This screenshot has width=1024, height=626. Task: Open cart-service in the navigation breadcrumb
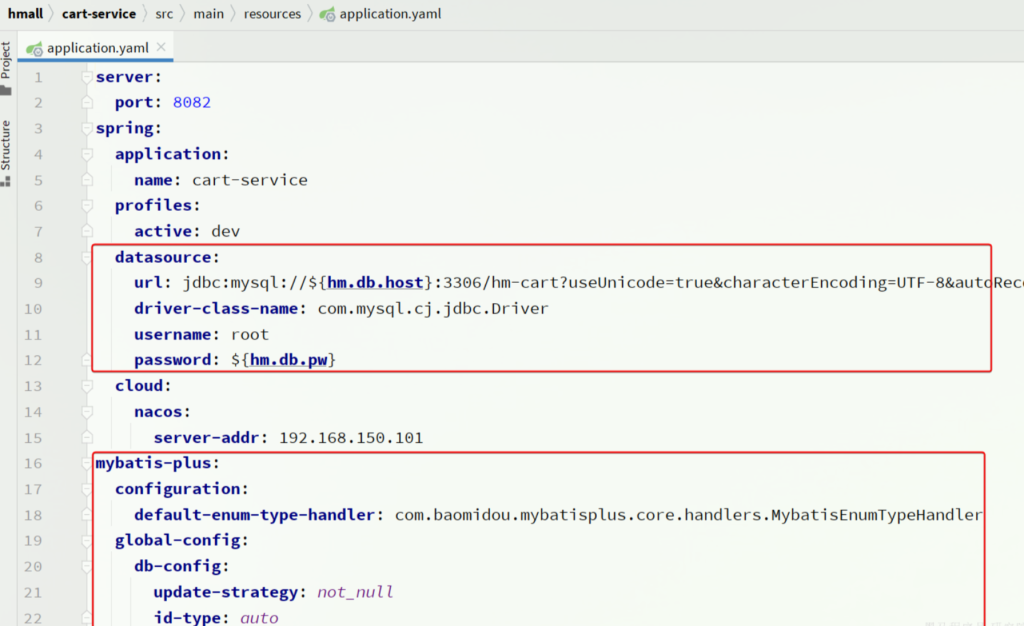click(x=99, y=14)
